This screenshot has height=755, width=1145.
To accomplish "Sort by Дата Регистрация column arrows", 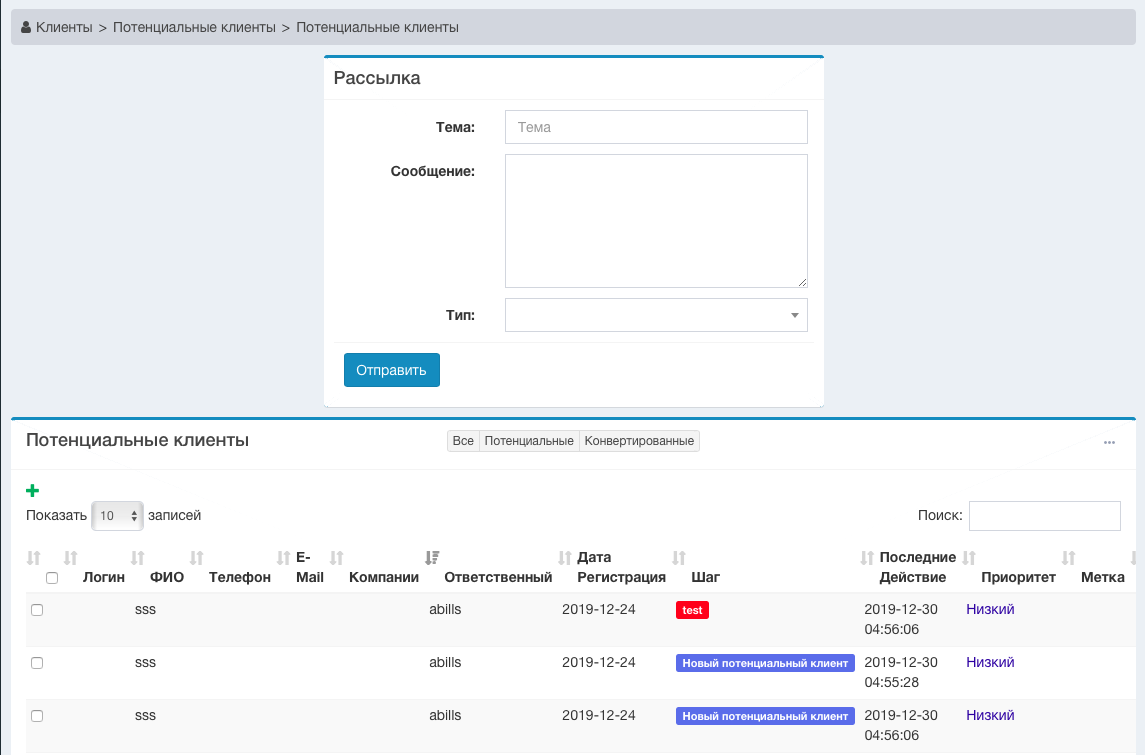I will tap(566, 557).
